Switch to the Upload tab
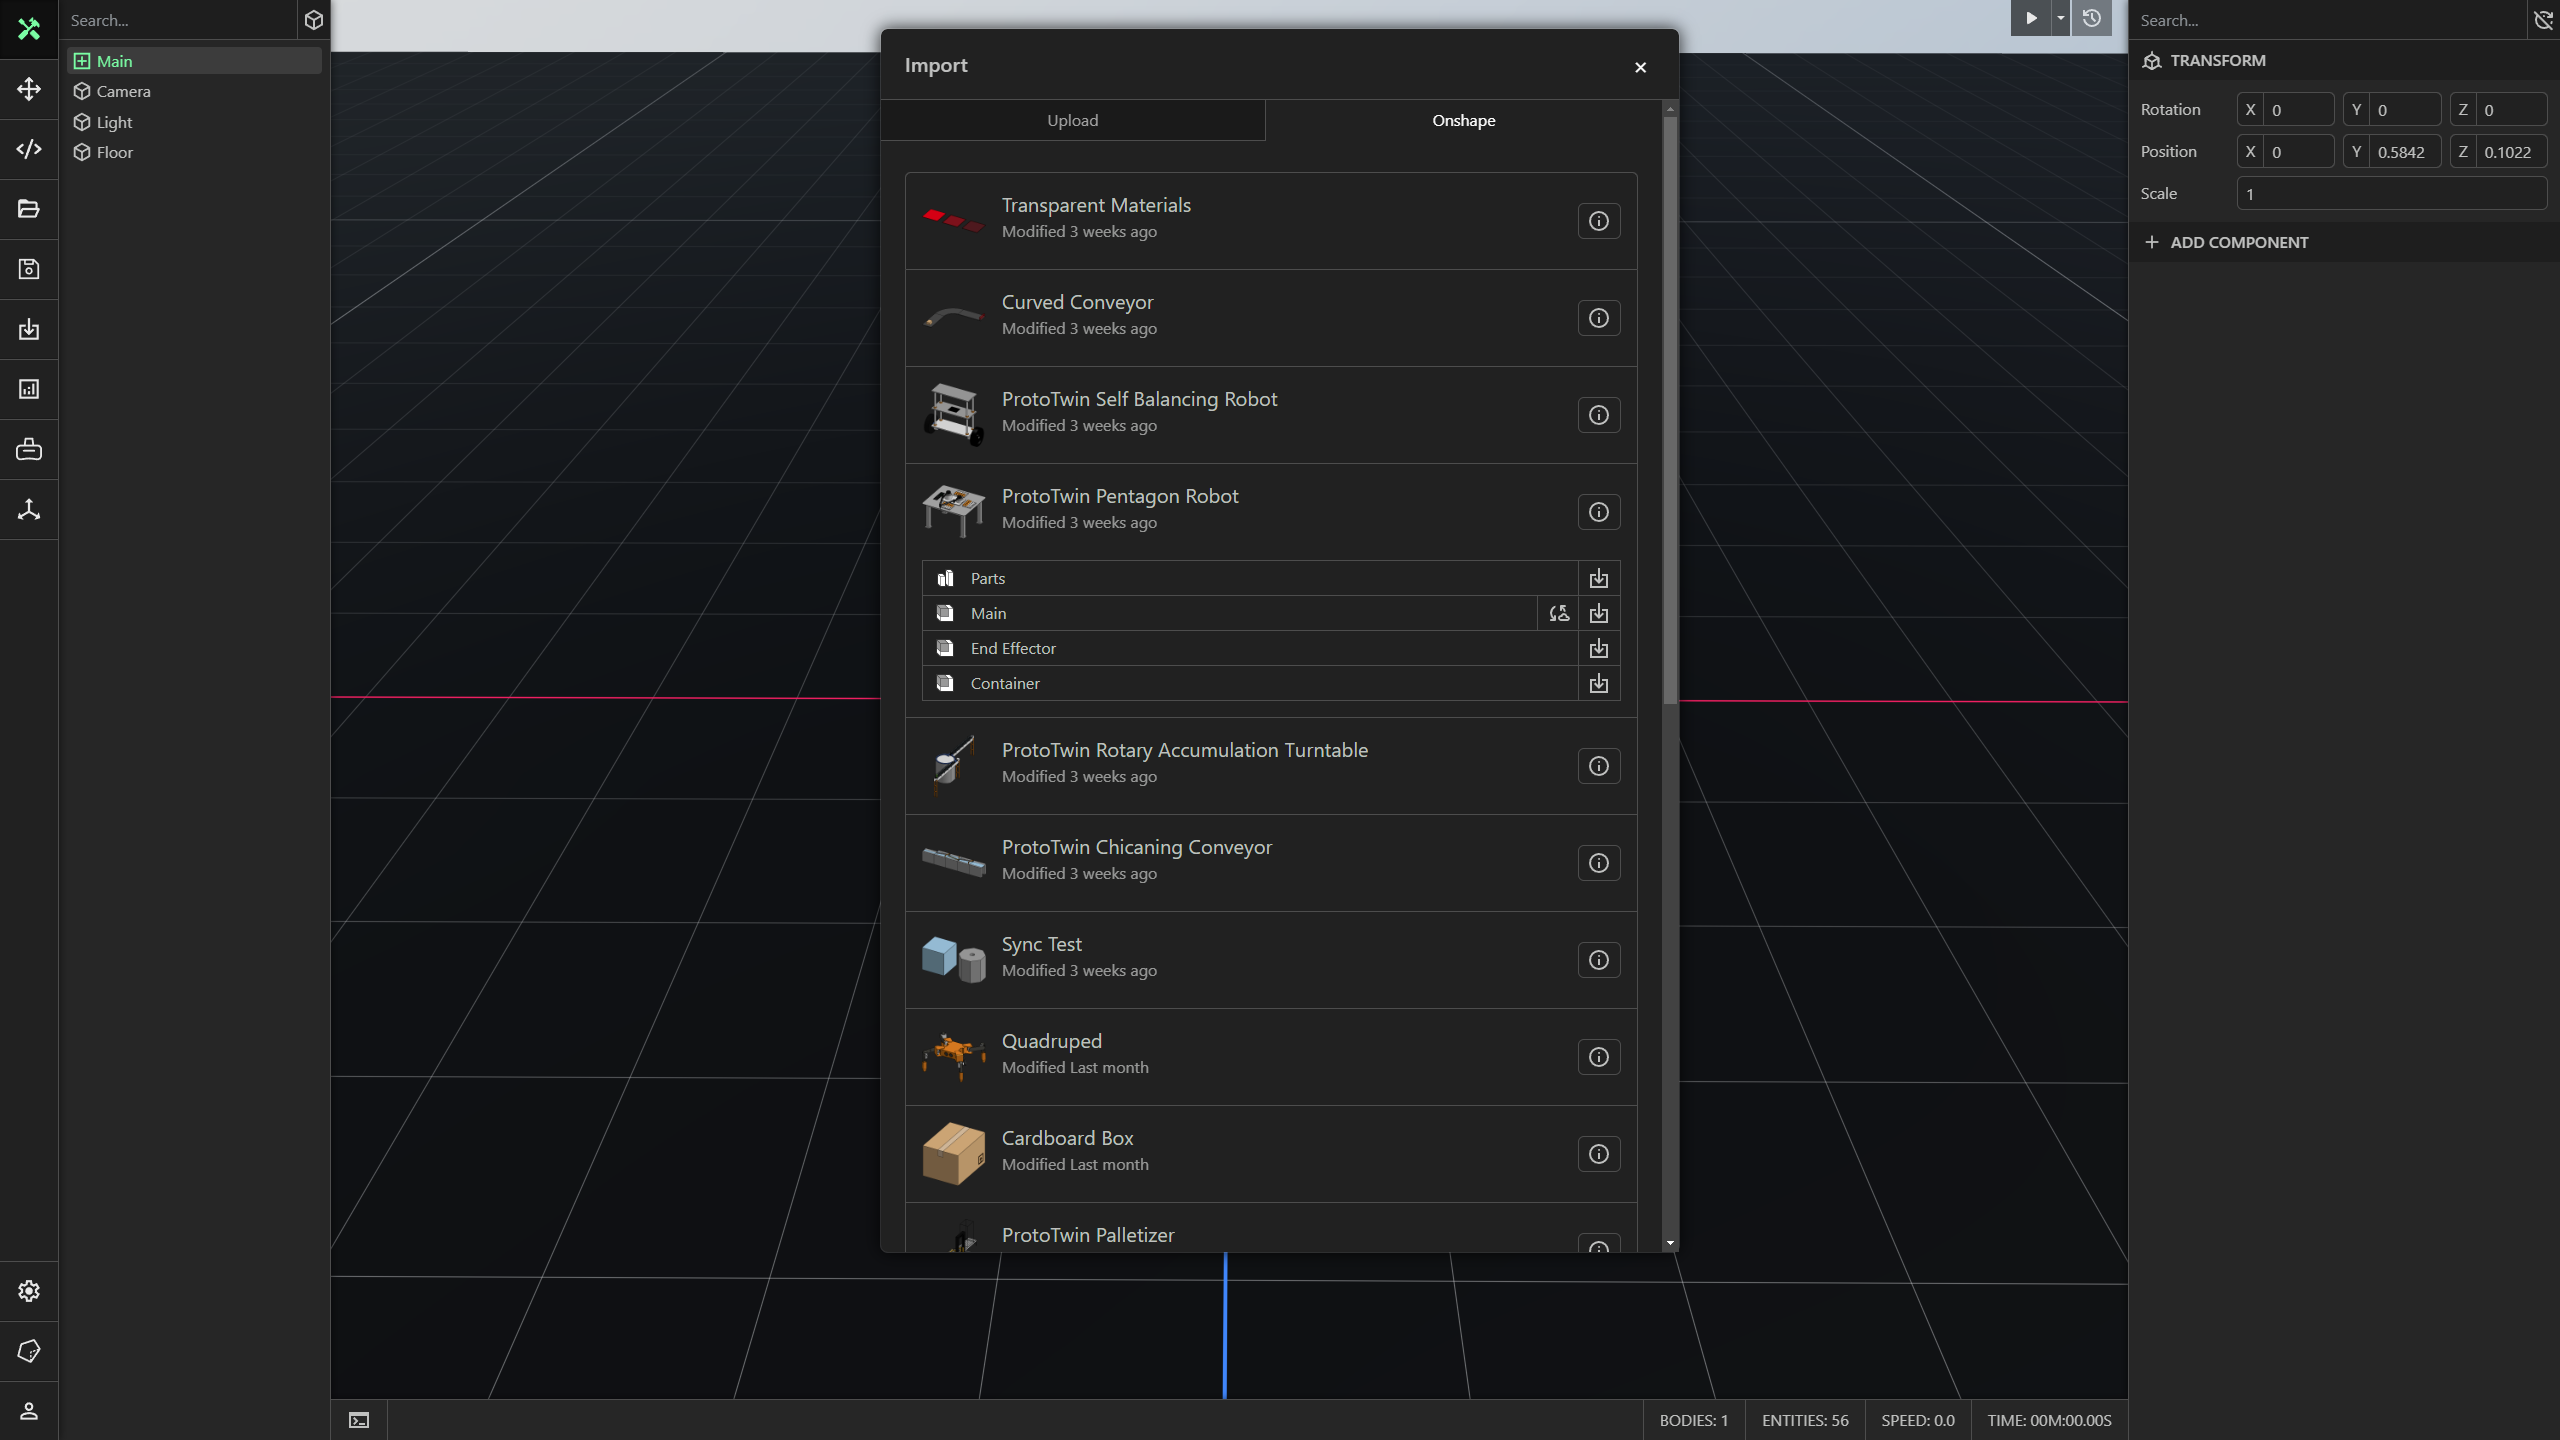Screen dimensions: 2560x1440 pyautogui.click(x=1073, y=120)
